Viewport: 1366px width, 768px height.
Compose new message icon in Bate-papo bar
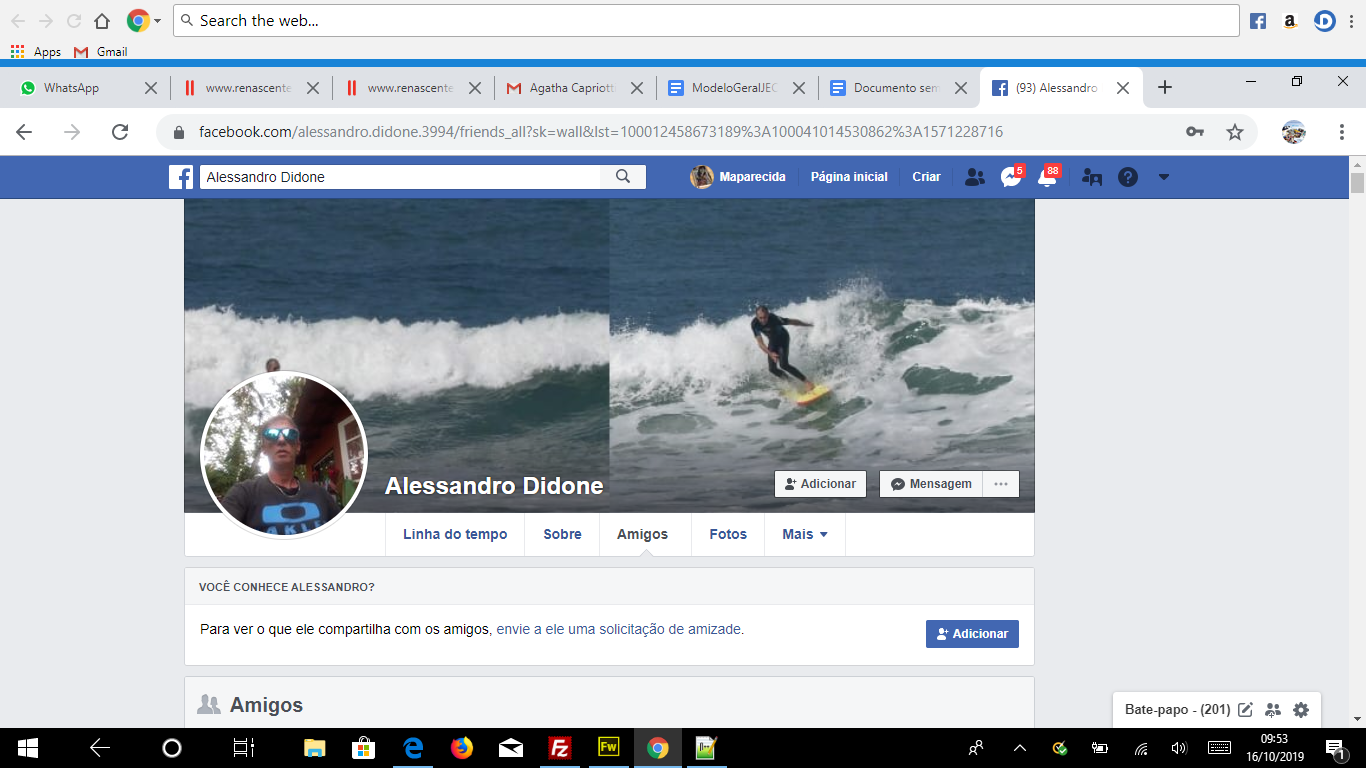(1245, 710)
